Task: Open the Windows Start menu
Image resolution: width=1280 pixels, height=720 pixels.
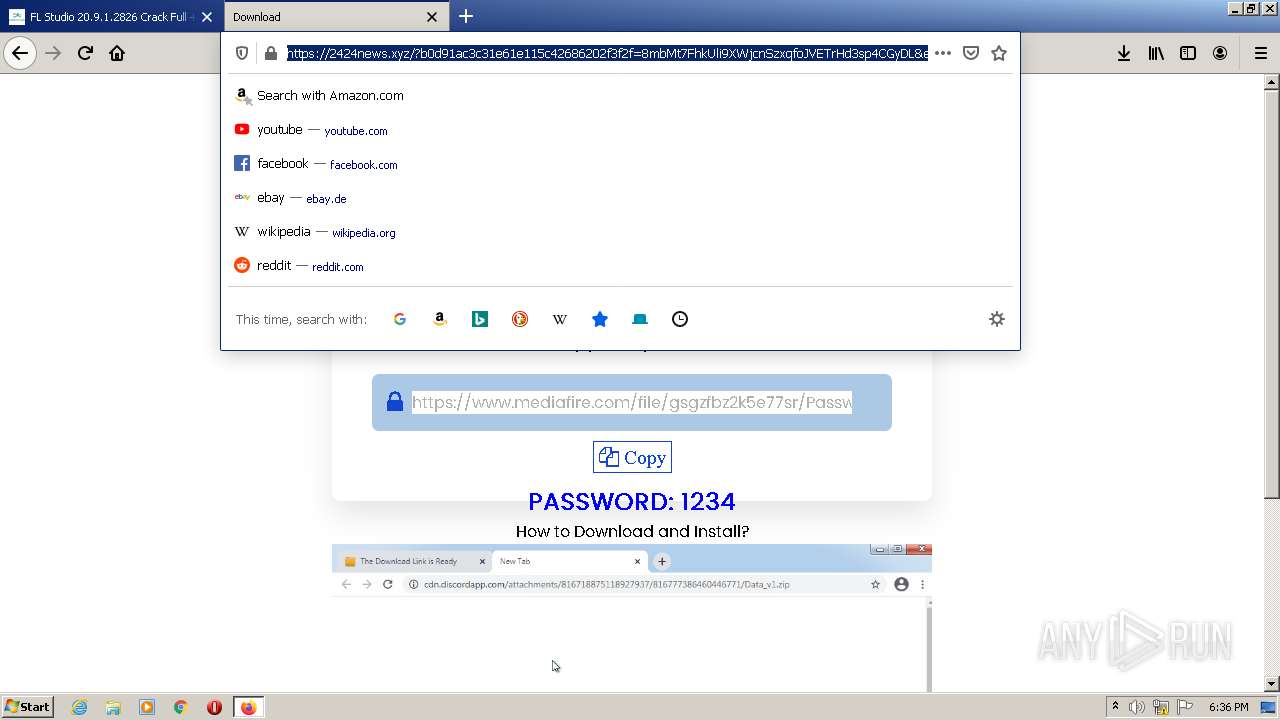Action: pyautogui.click(x=28, y=707)
